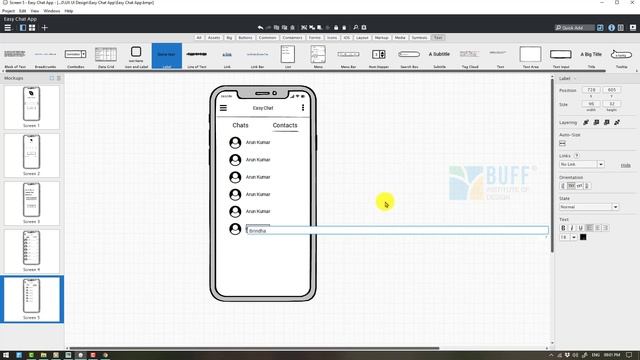The height and width of the screenshot is (360, 640).
Task: Toggle Bold text formatting
Action: (x=563, y=228)
